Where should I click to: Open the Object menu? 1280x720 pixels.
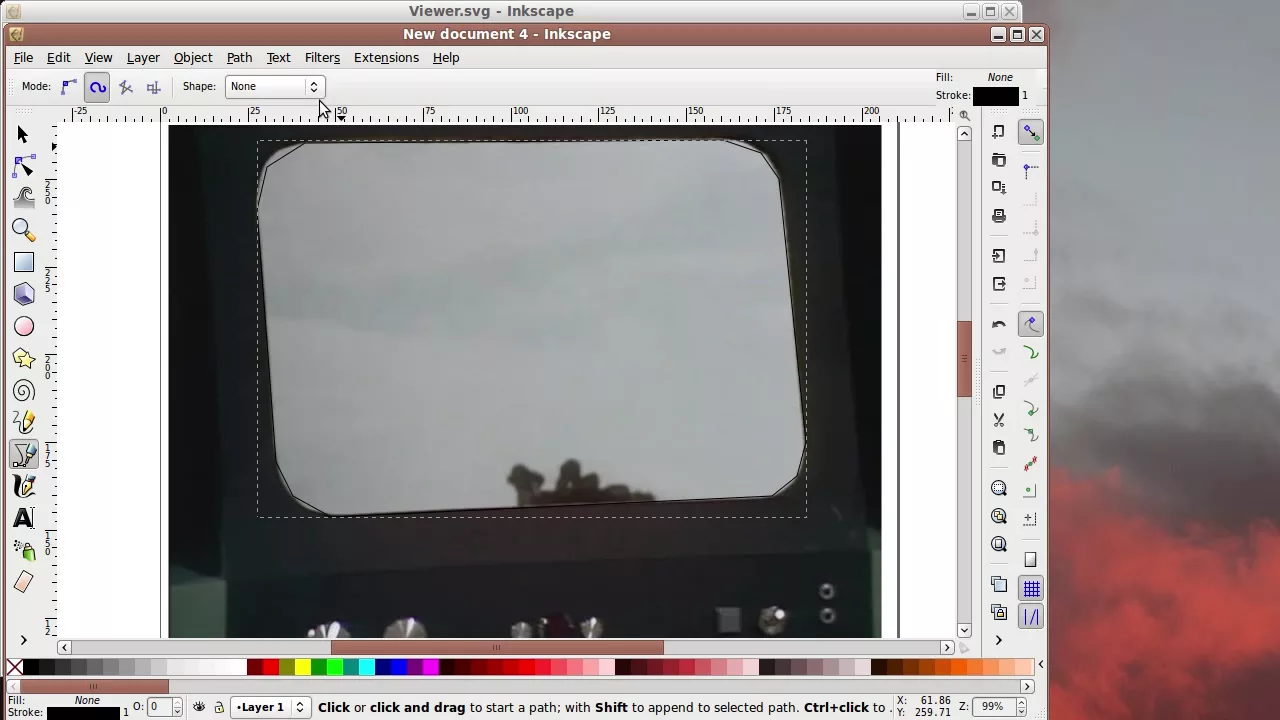pos(193,58)
